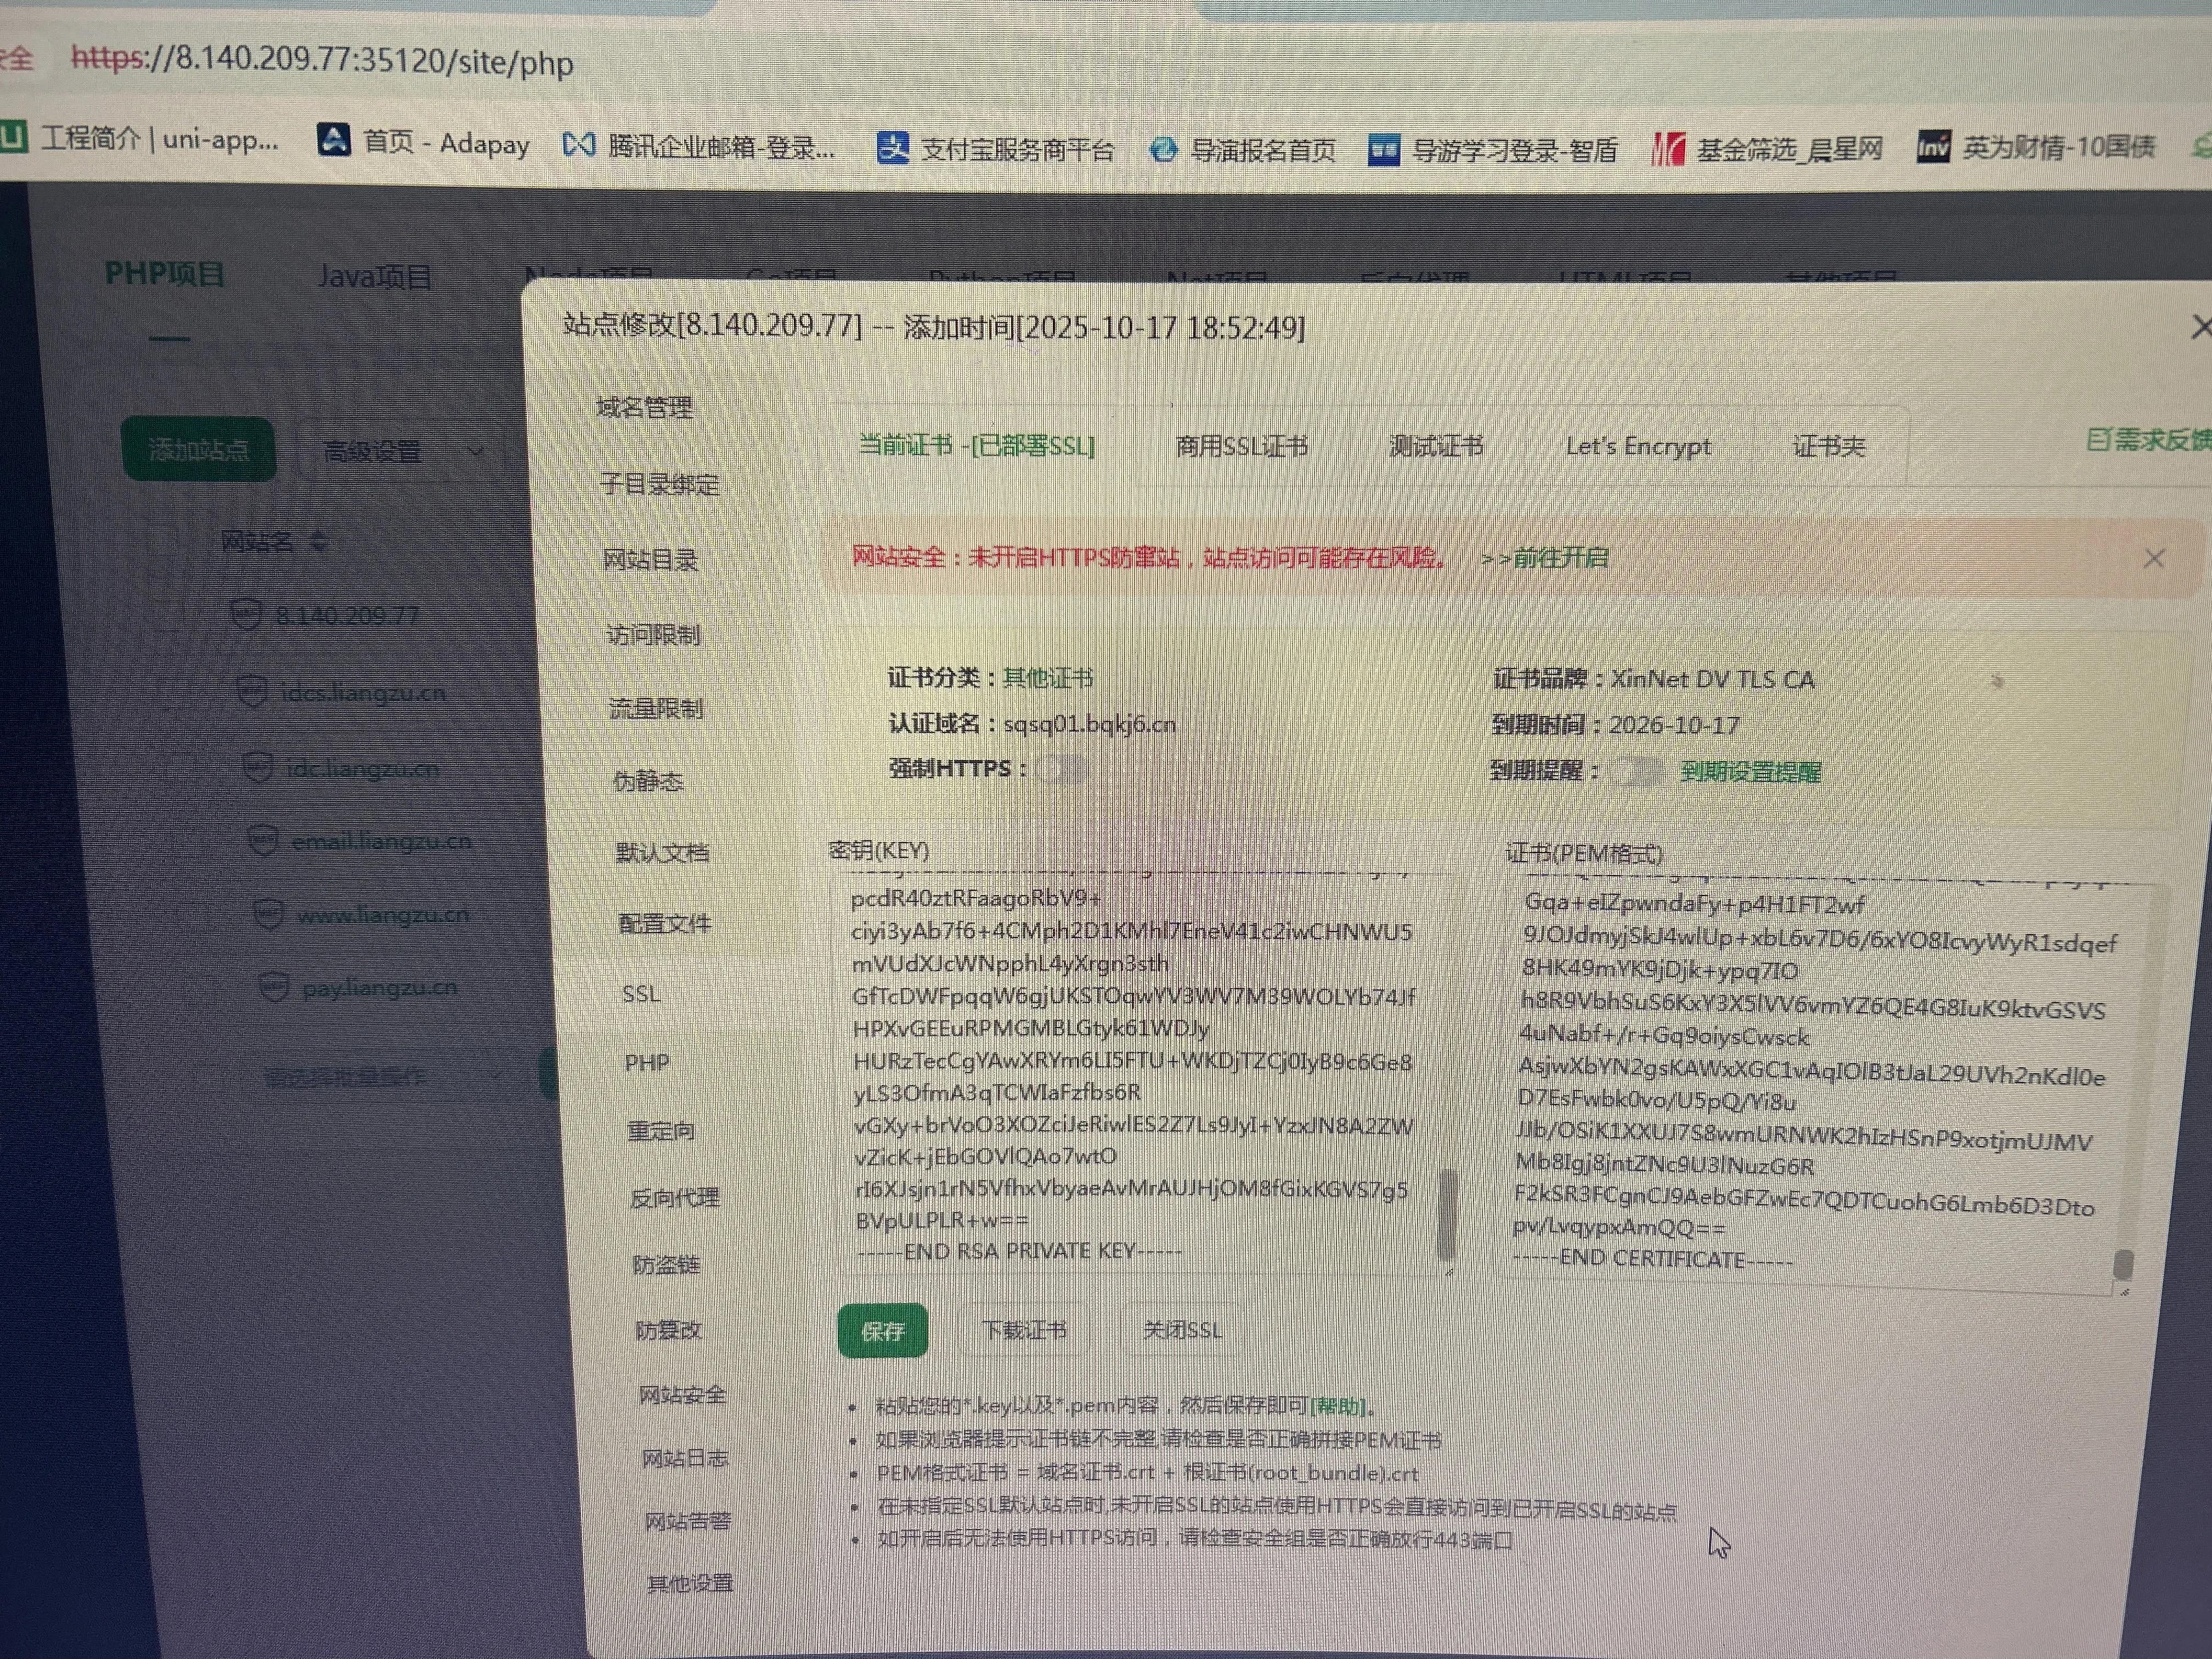Click the green 保存 button
This screenshot has width=2212, height=1659.
(x=882, y=1331)
